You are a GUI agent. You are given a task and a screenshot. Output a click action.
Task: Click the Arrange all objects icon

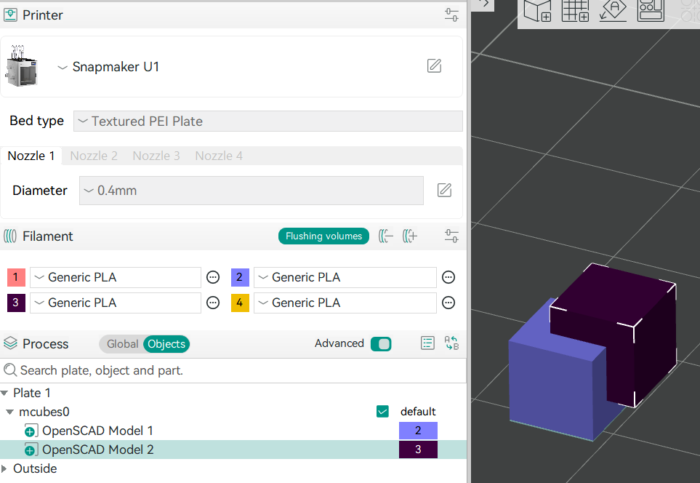click(651, 11)
